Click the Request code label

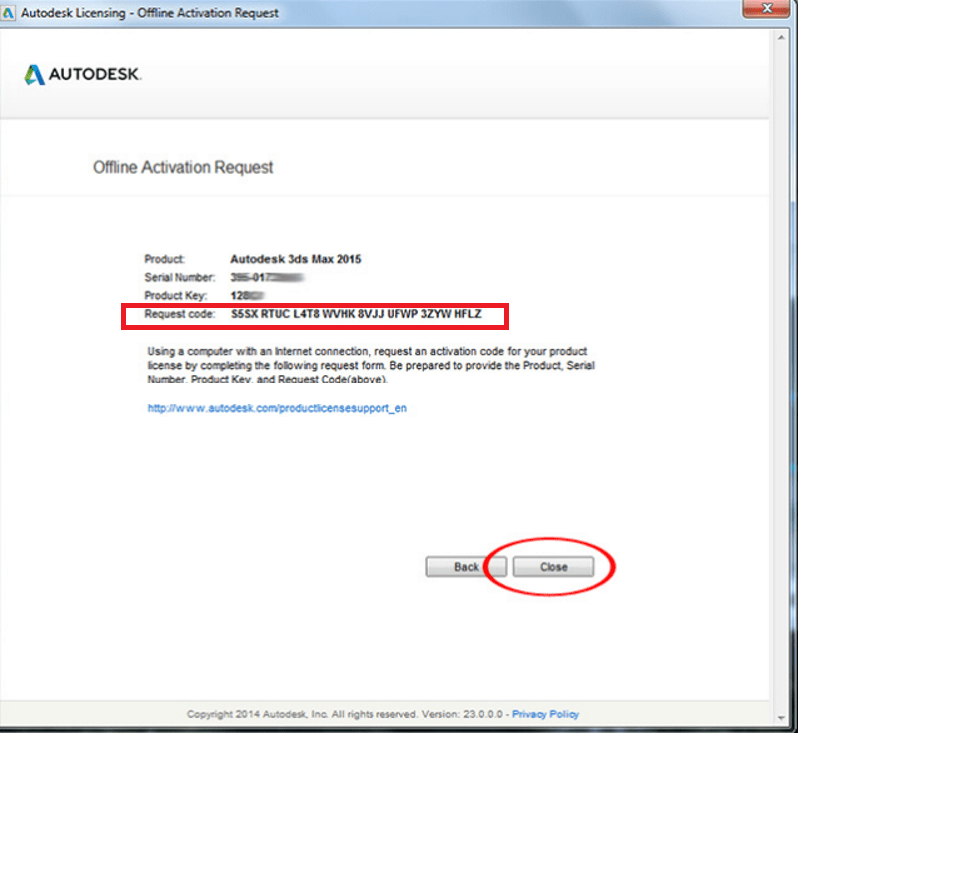point(179,314)
